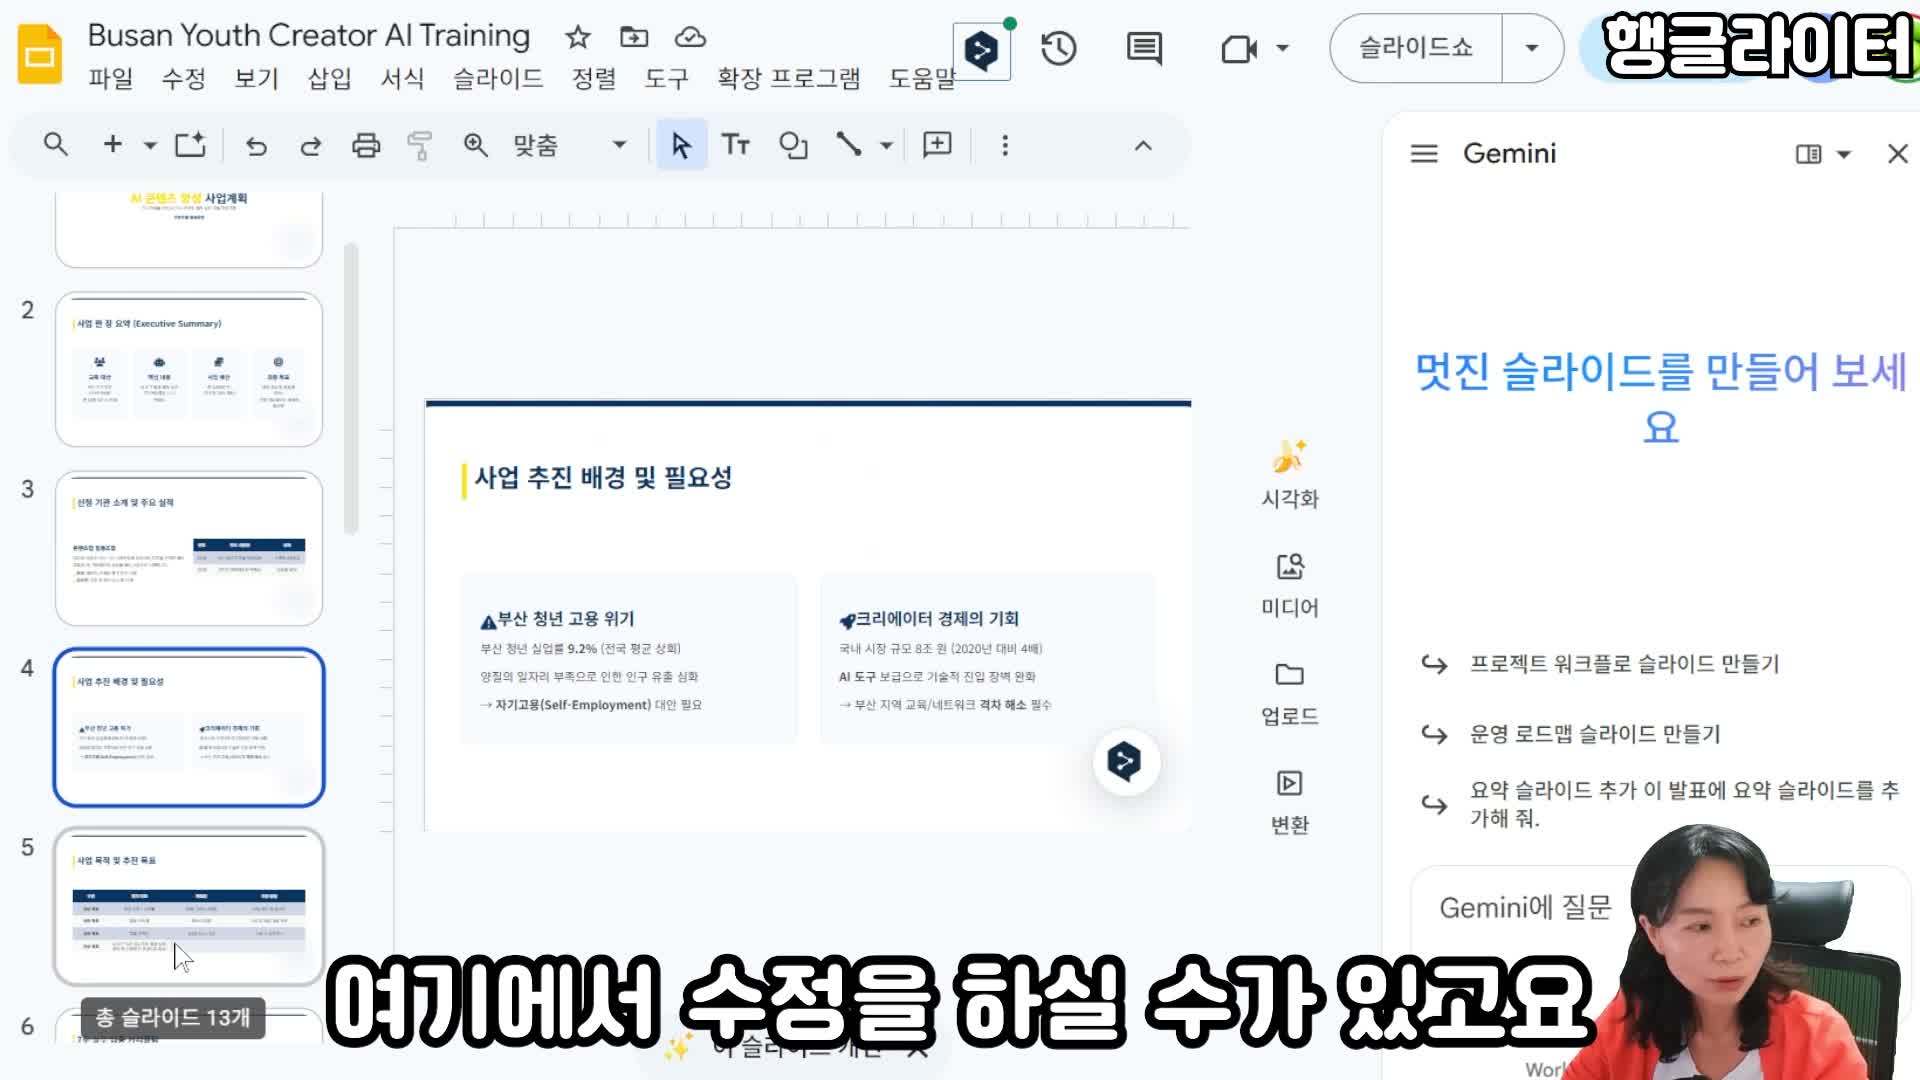
Task: Open the 삽입 menu
Action: (329, 79)
